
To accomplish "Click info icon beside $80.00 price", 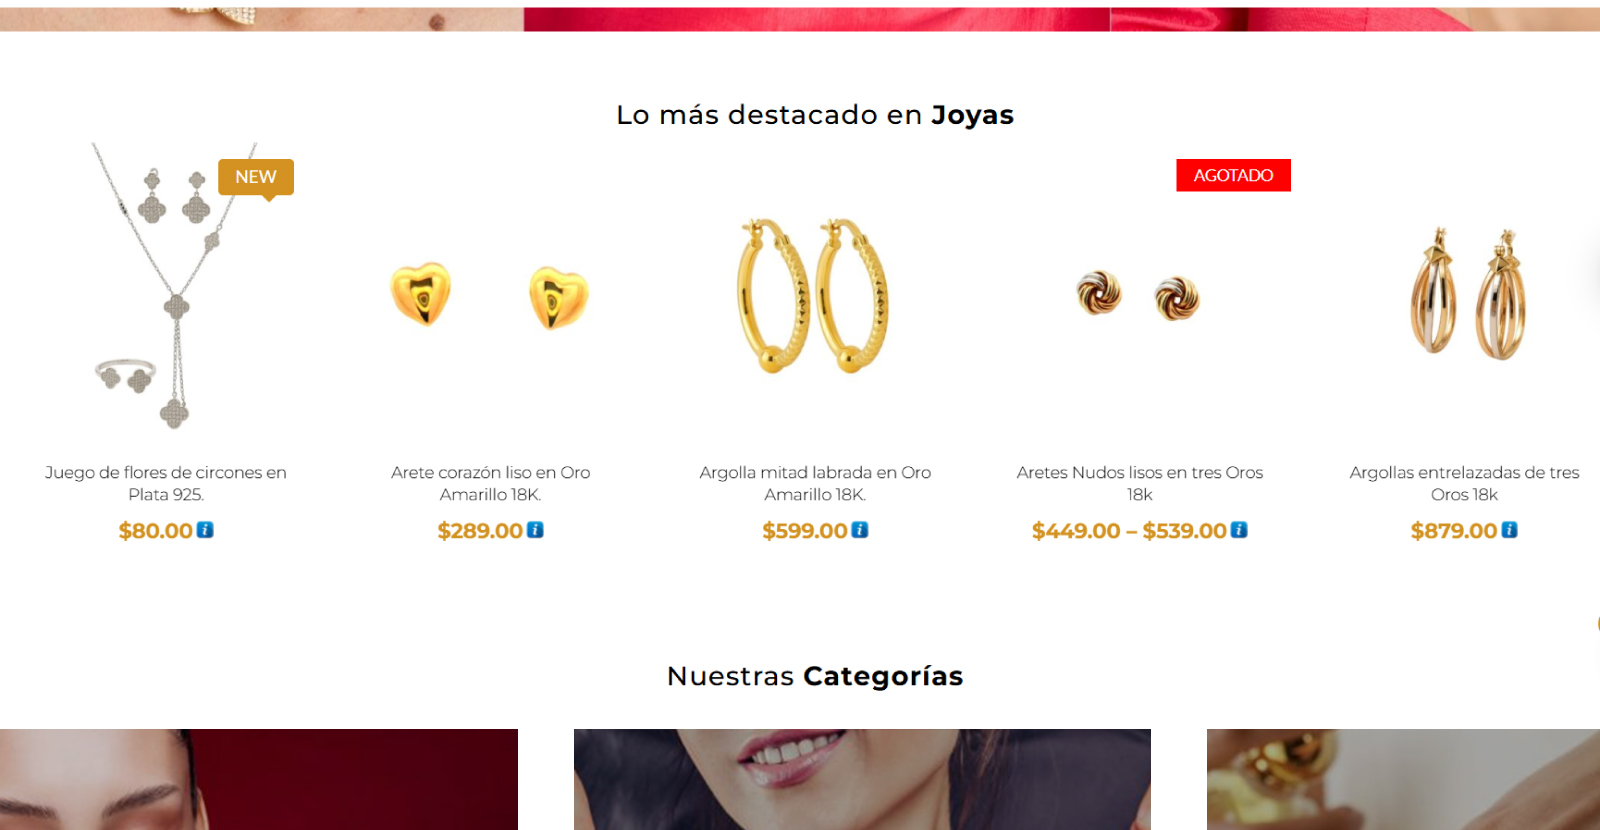I will 205,530.
